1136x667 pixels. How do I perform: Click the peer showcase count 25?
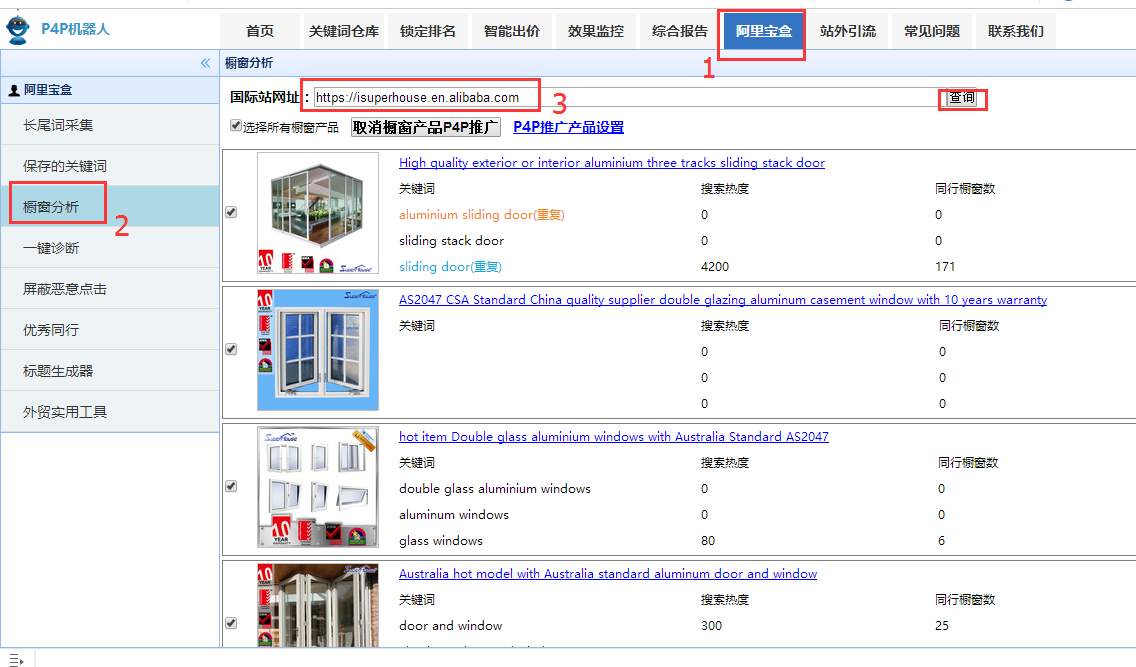click(x=942, y=626)
